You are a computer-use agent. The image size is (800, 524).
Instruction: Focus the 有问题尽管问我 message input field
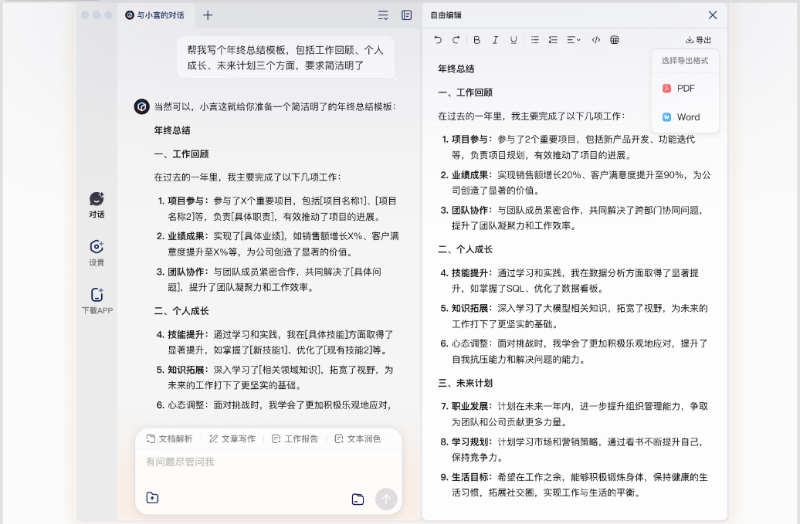(x=260, y=463)
